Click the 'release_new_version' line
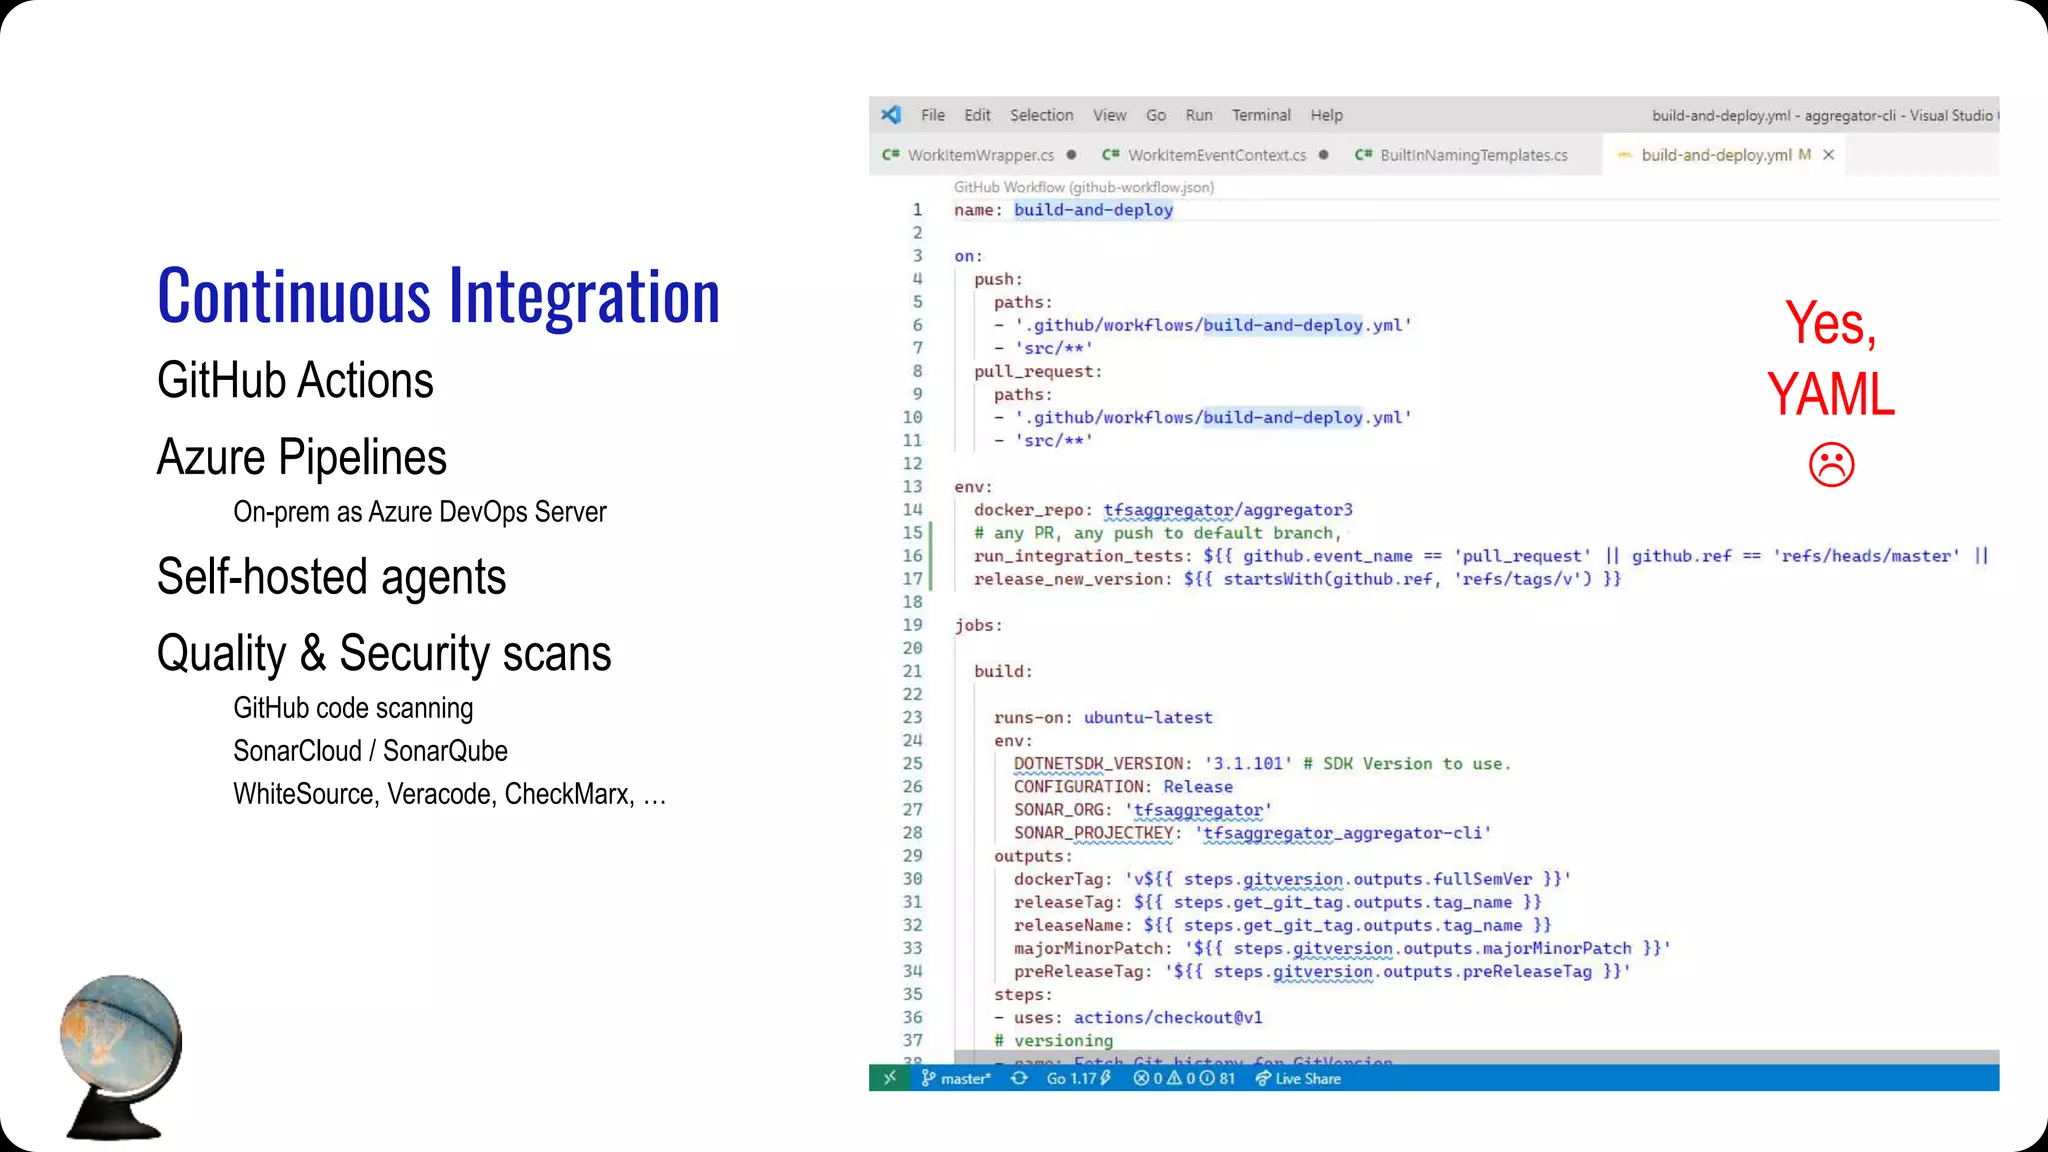 tap(1297, 579)
